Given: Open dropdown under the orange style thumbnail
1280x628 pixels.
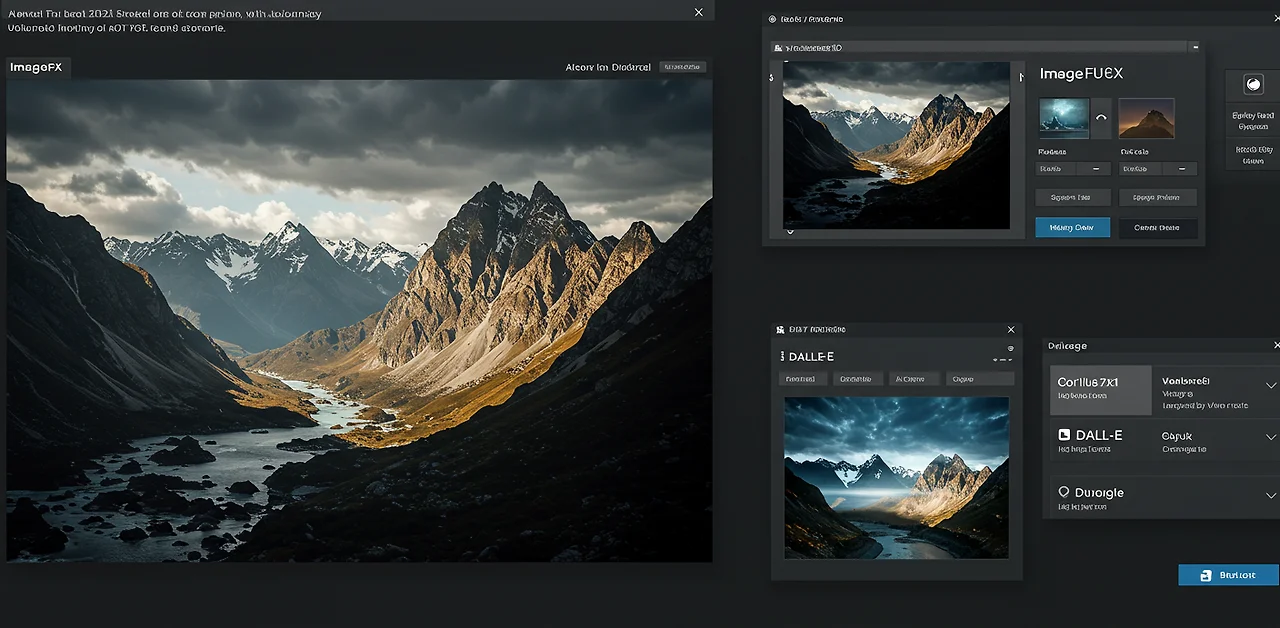Looking at the screenshot, I should 1158,169.
